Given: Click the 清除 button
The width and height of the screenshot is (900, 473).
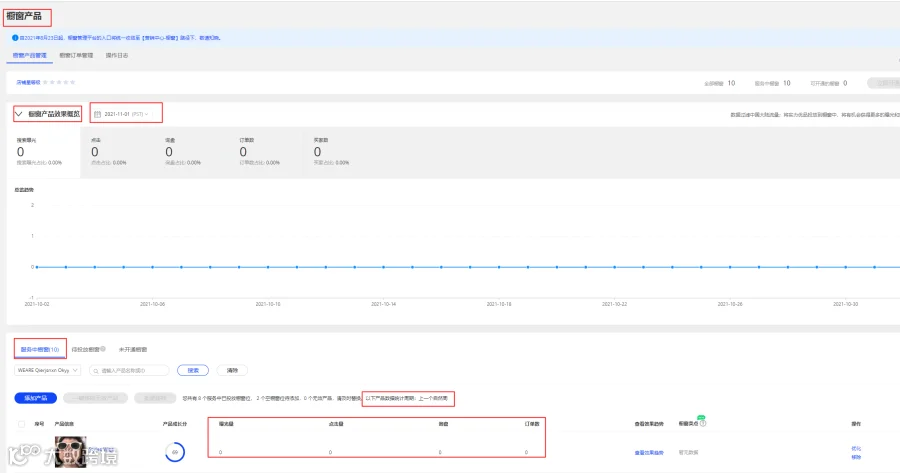Looking at the screenshot, I should click(232, 371).
